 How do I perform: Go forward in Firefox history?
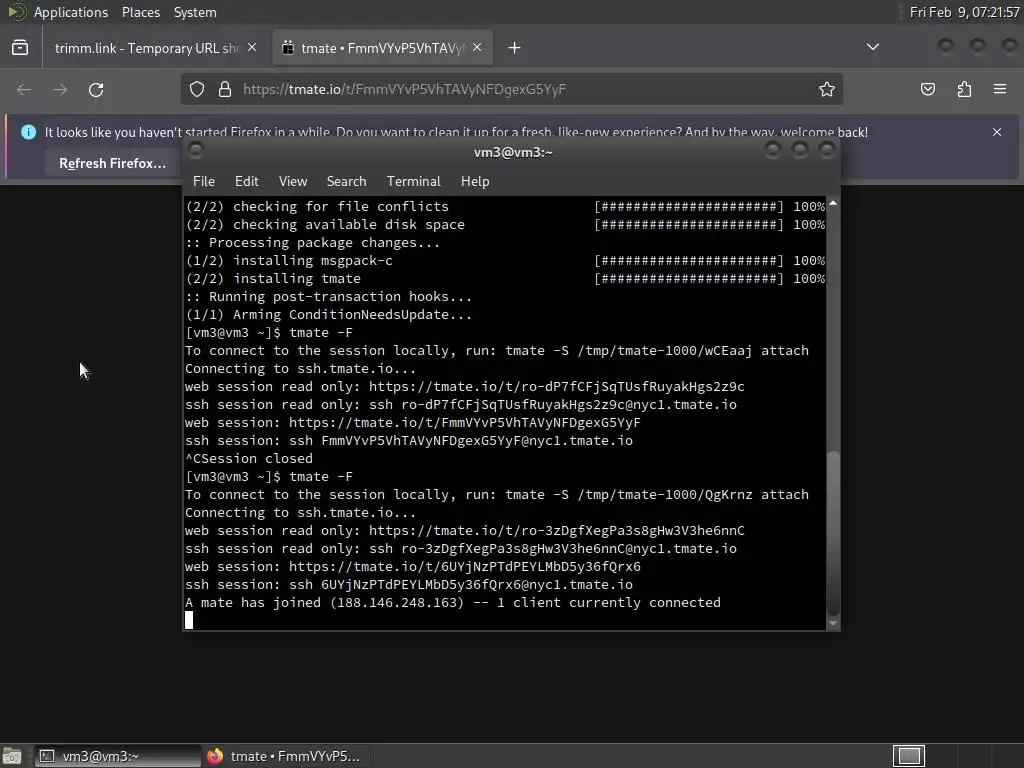coord(60,89)
